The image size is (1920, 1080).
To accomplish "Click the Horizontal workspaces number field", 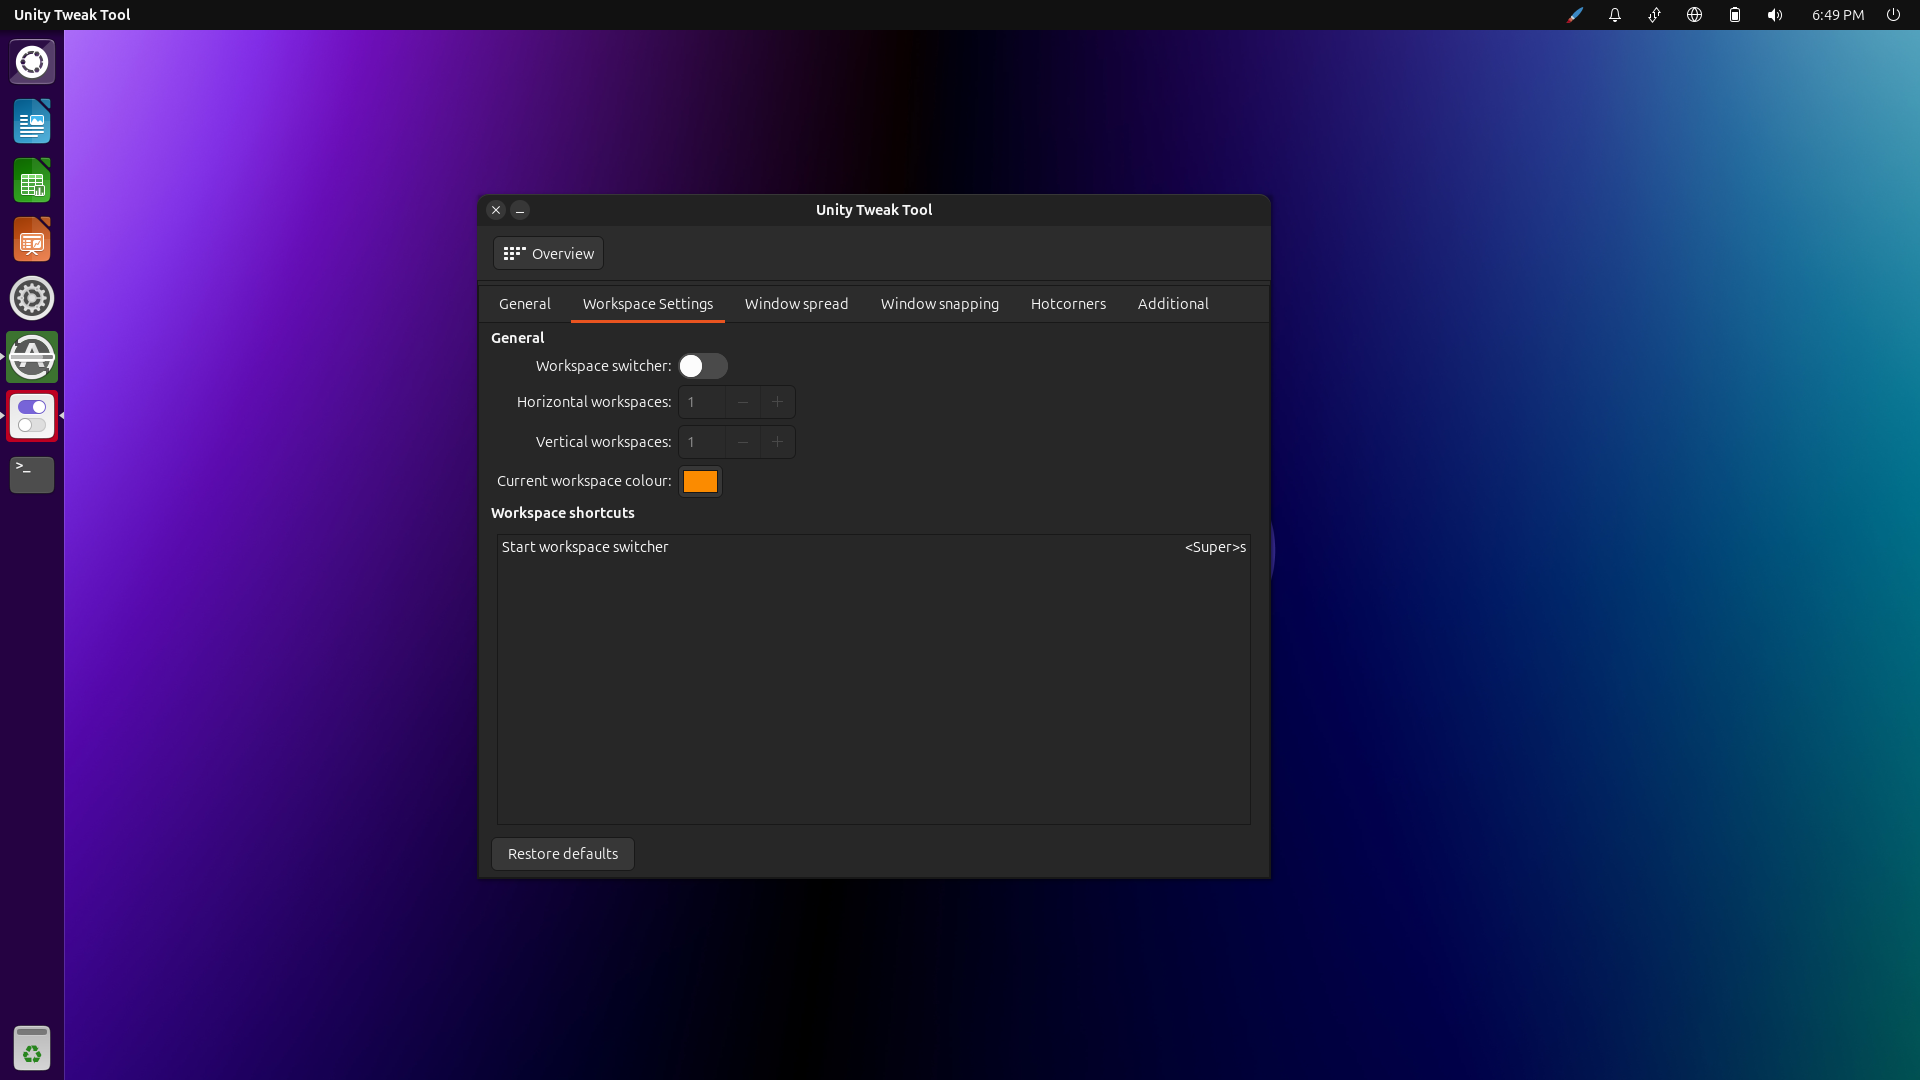I will (x=702, y=402).
